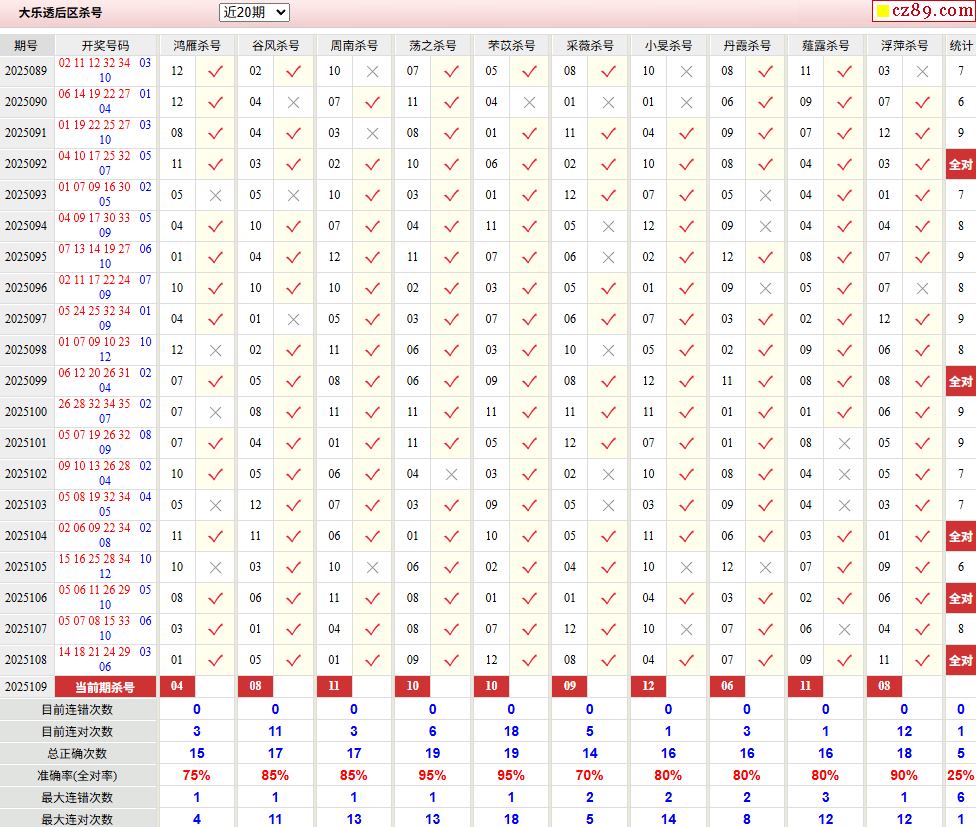Image resolution: width=976 pixels, height=827 pixels.
Task: Select issue number 2025109
Action: [26, 687]
